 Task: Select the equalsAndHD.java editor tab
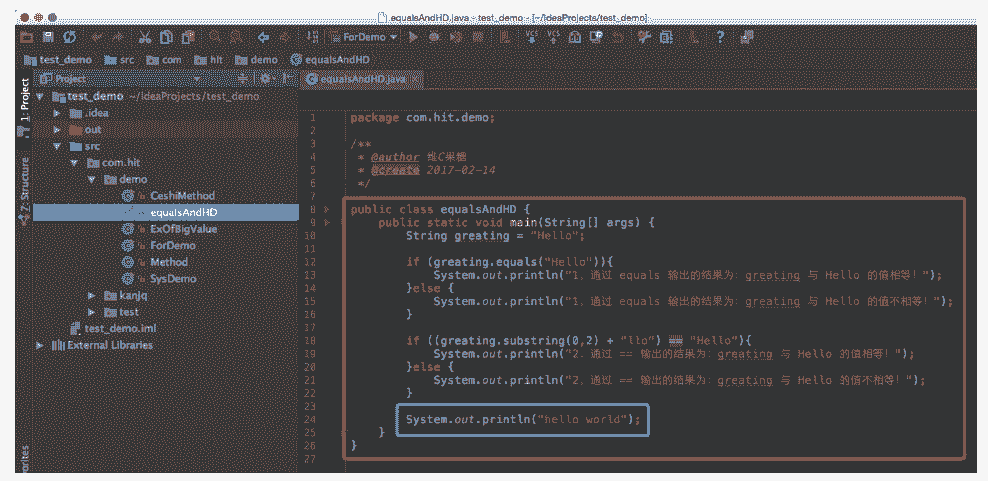coord(356,78)
